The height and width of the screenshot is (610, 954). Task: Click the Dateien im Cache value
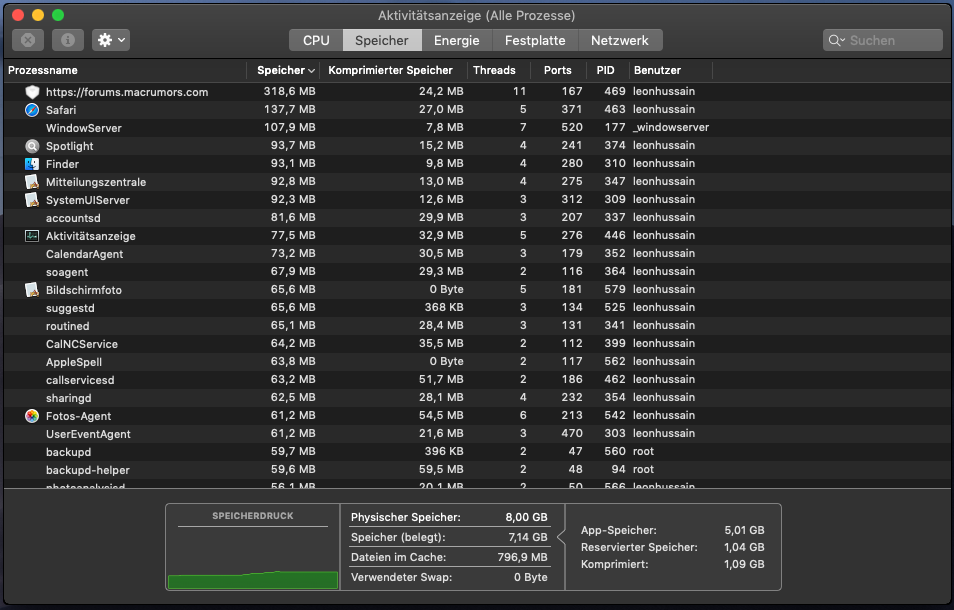[x=522, y=557]
